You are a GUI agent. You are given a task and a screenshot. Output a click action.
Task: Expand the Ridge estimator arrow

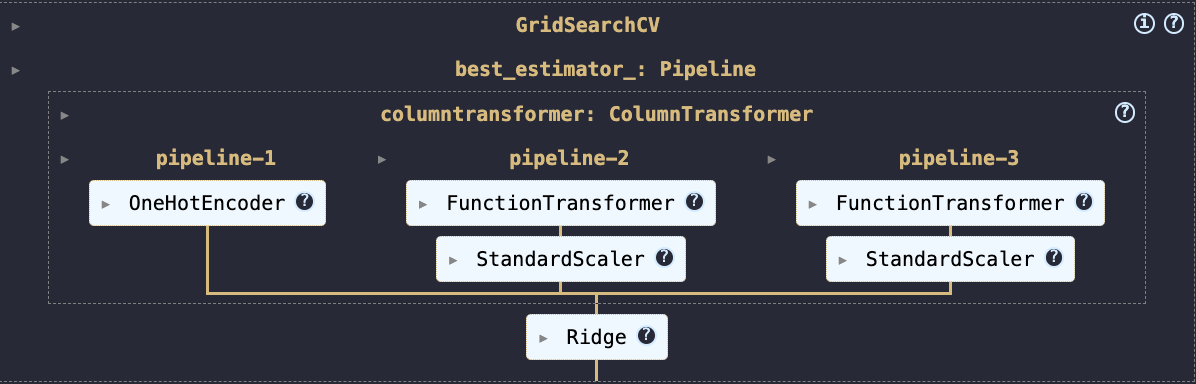(x=543, y=338)
